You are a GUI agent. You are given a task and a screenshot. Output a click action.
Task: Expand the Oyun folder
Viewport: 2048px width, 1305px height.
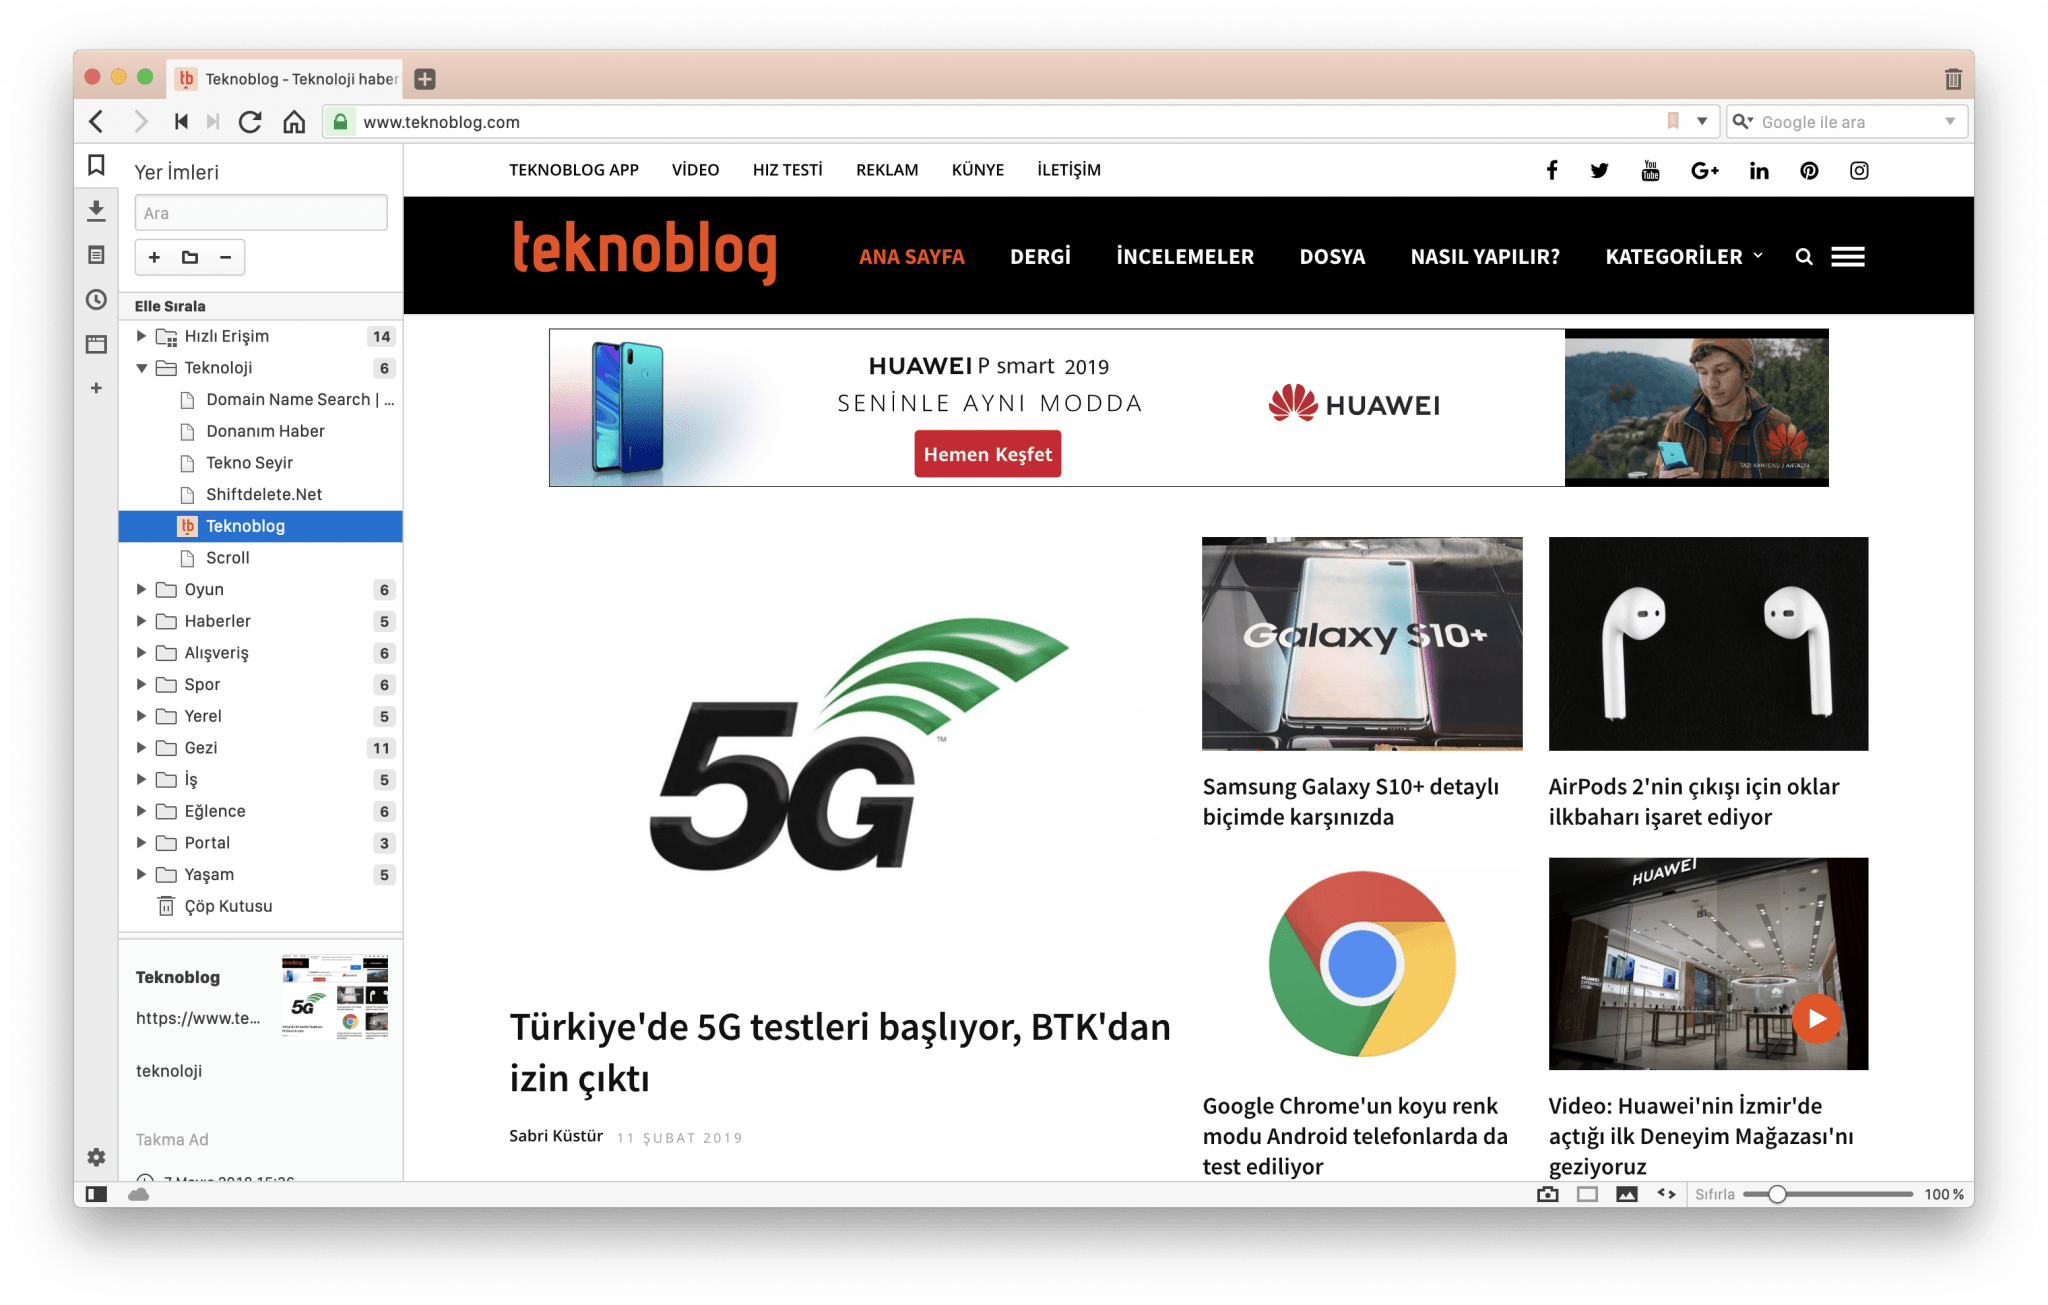141,589
